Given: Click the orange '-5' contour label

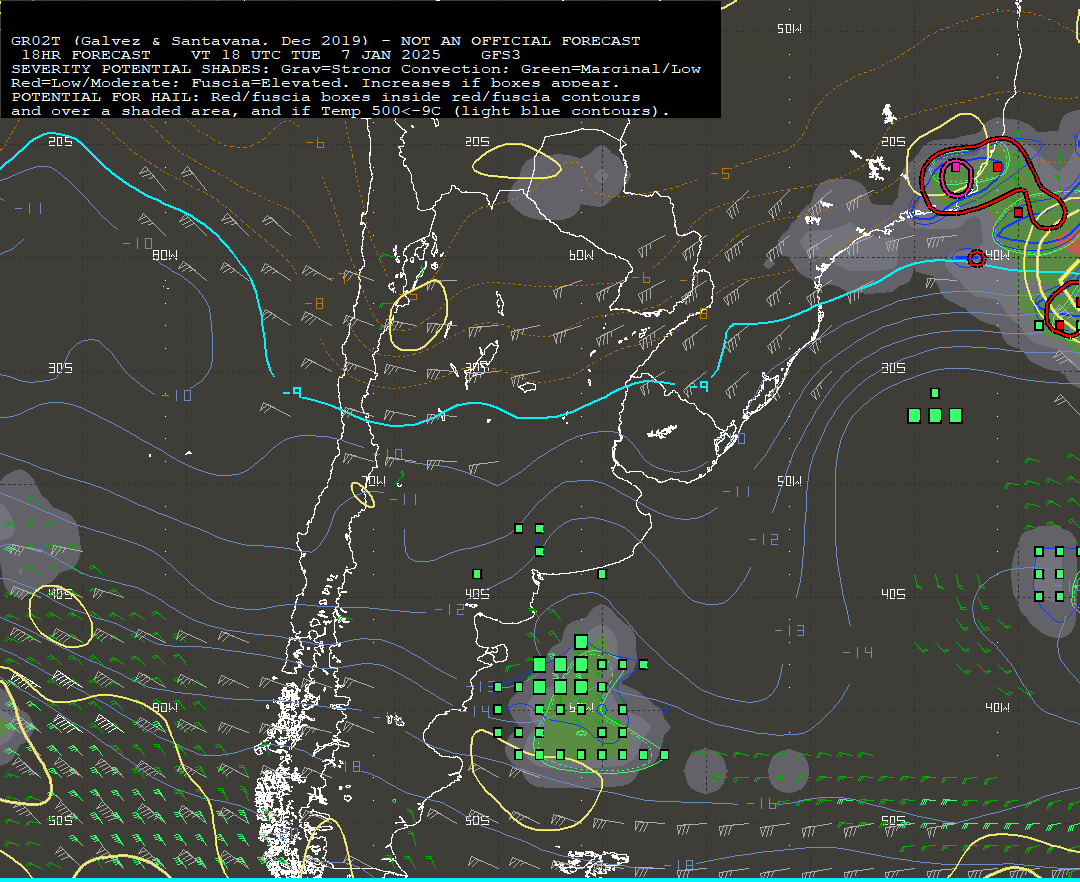Looking at the screenshot, I should (x=720, y=174).
